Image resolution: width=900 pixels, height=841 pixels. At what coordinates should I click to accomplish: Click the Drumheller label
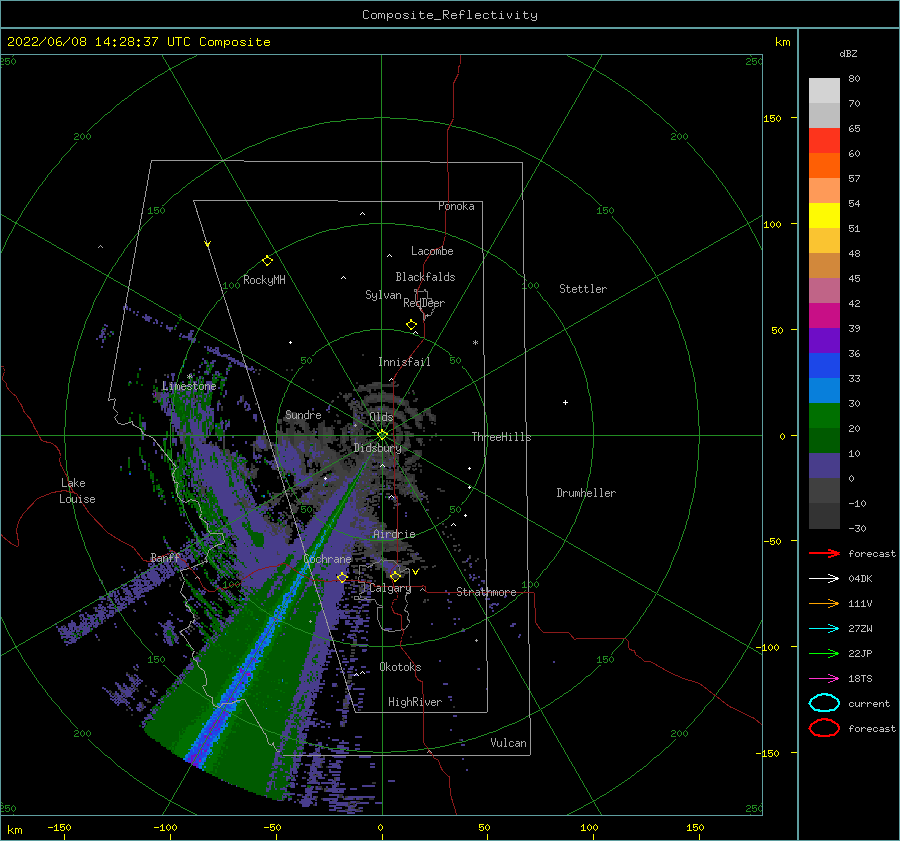(x=586, y=493)
